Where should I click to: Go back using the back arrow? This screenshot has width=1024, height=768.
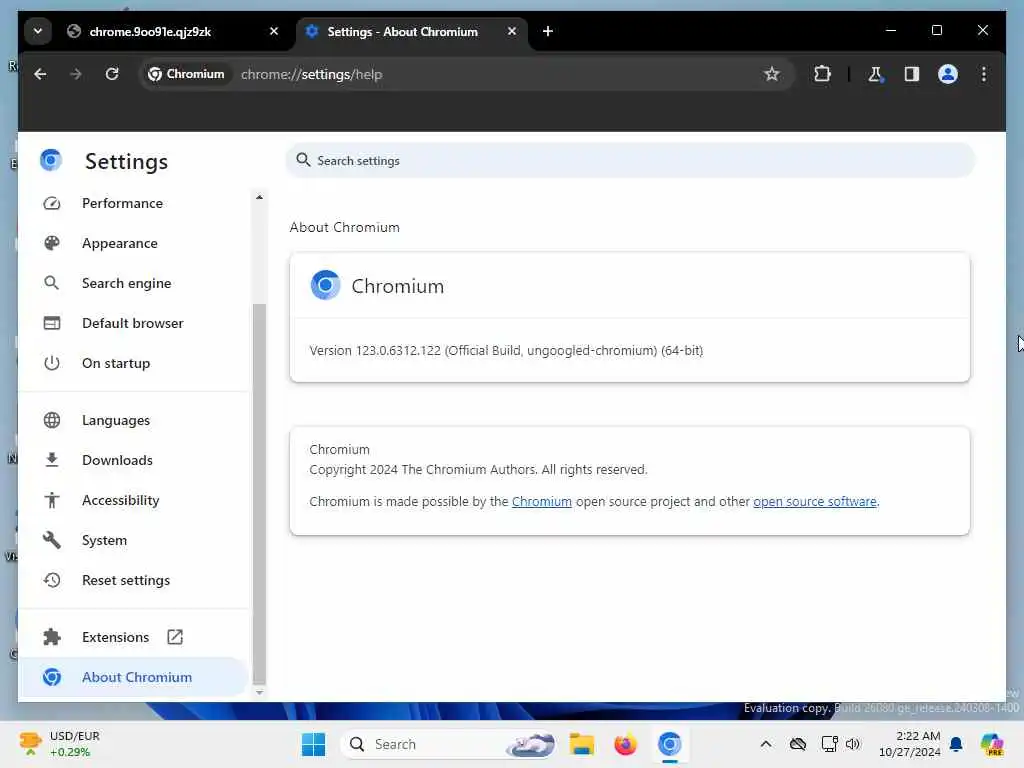[x=40, y=74]
